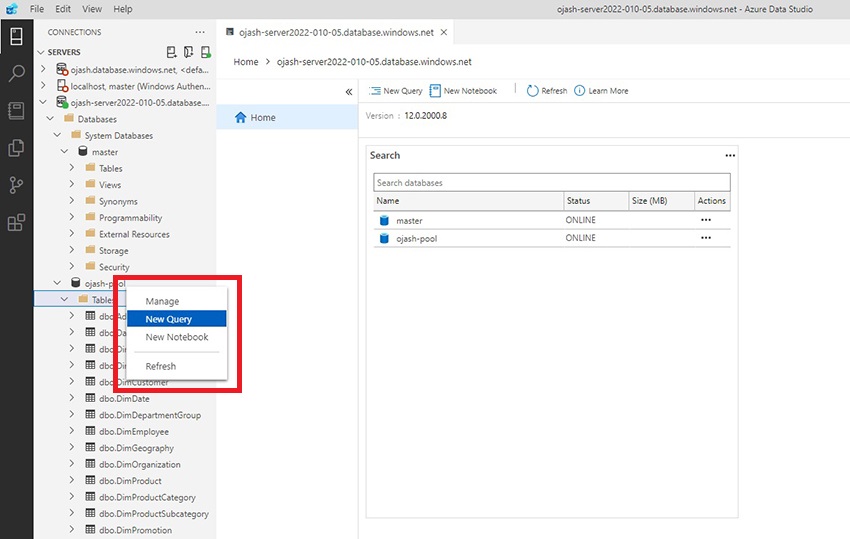The height and width of the screenshot is (539, 850).
Task: Collapse the Databases folder
Action: tap(50, 118)
